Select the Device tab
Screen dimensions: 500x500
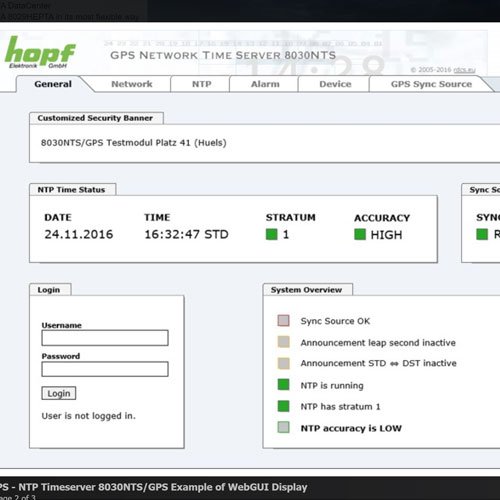tap(335, 84)
